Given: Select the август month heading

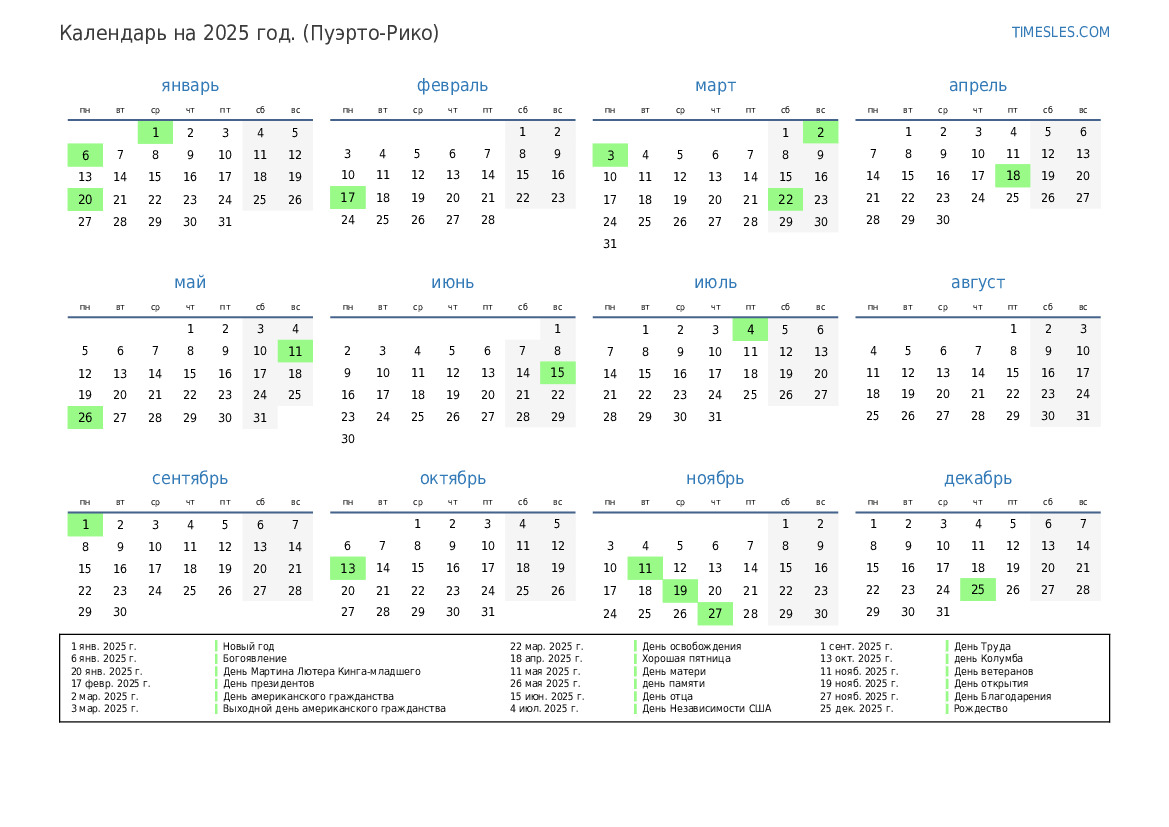Looking at the screenshot, I should (x=977, y=283).
